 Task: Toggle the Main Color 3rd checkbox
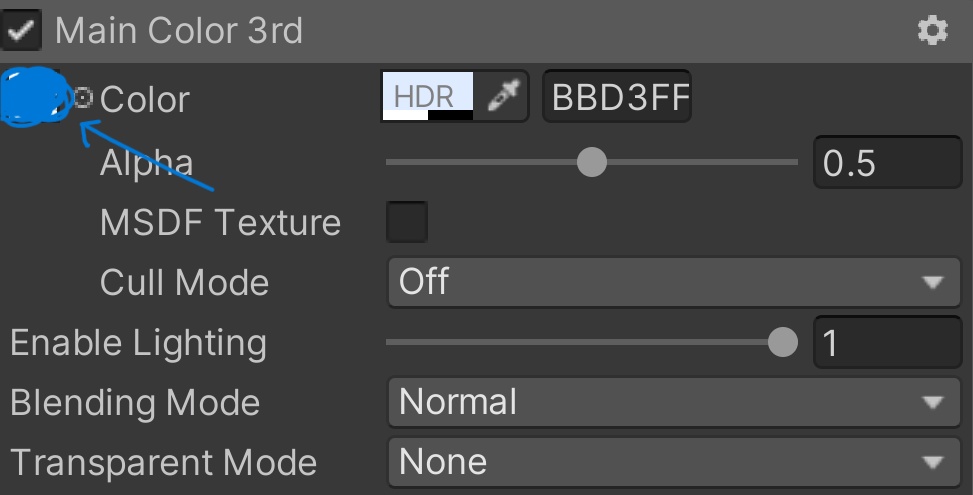point(22,31)
